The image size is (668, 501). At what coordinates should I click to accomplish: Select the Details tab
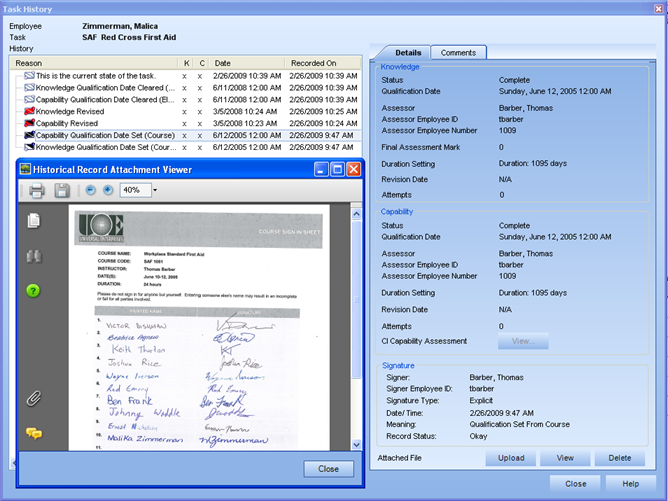click(408, 52)
